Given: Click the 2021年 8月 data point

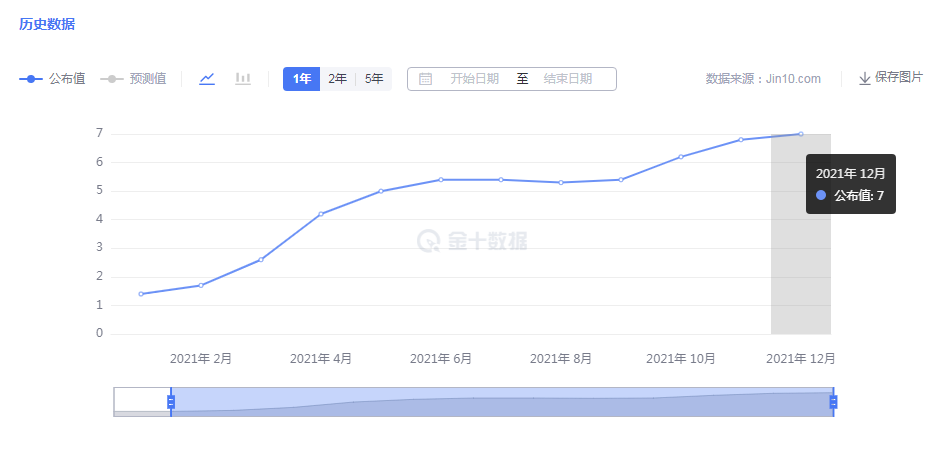Looking at the screenshot, I should 561,182.
